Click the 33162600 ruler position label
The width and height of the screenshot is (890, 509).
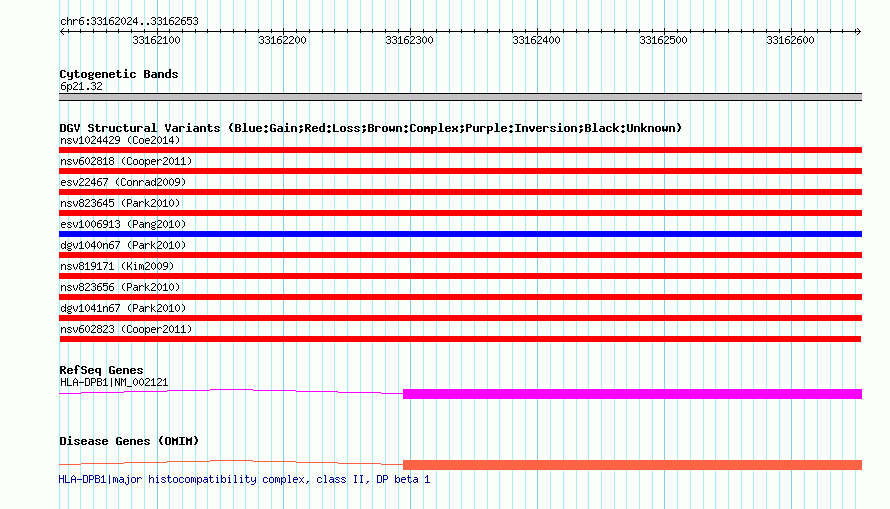coord(790,40)
